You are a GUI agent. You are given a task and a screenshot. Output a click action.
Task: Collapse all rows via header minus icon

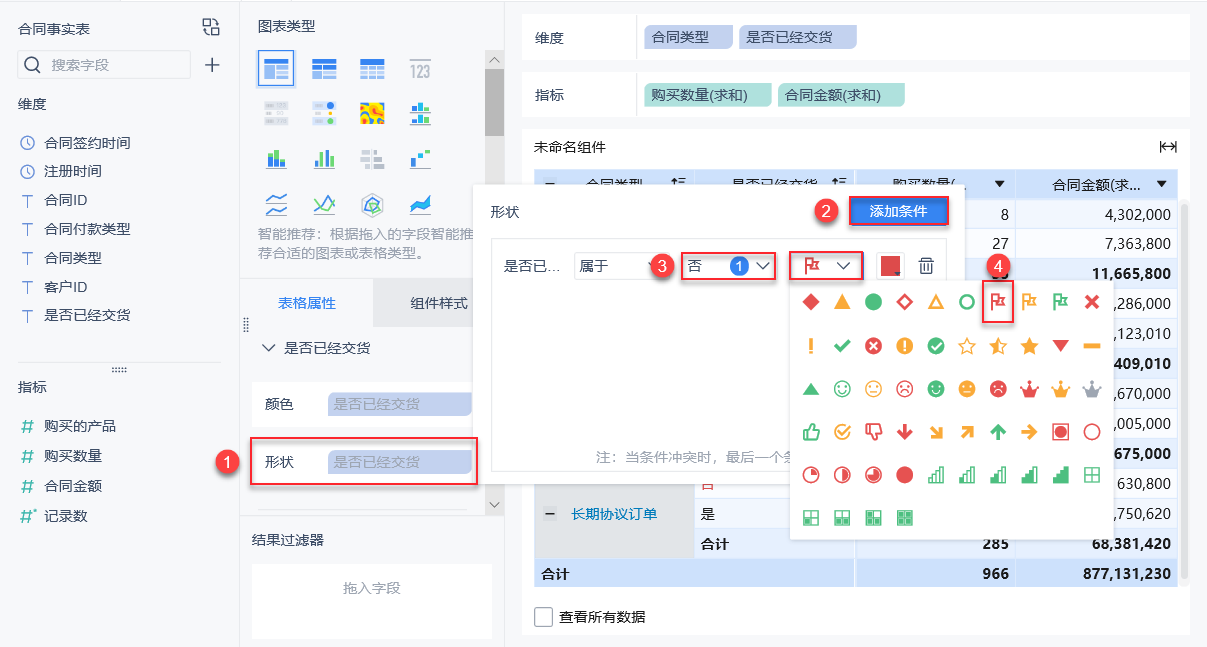coord(550,184)
